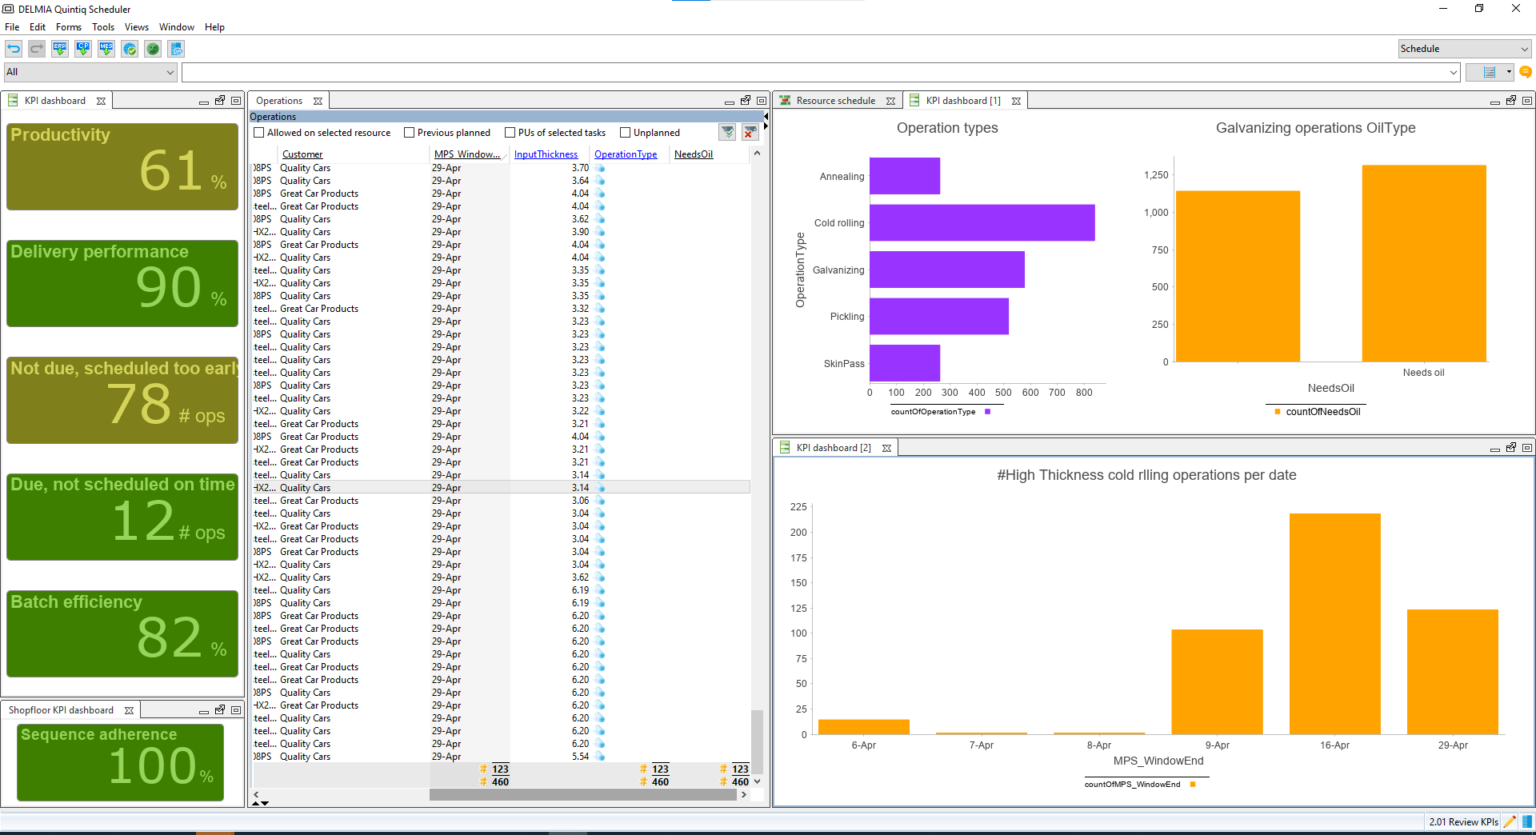Screen dimensions: 1536x835
Task: Click the MES import toolbar icon
Action: pos(106,49)
